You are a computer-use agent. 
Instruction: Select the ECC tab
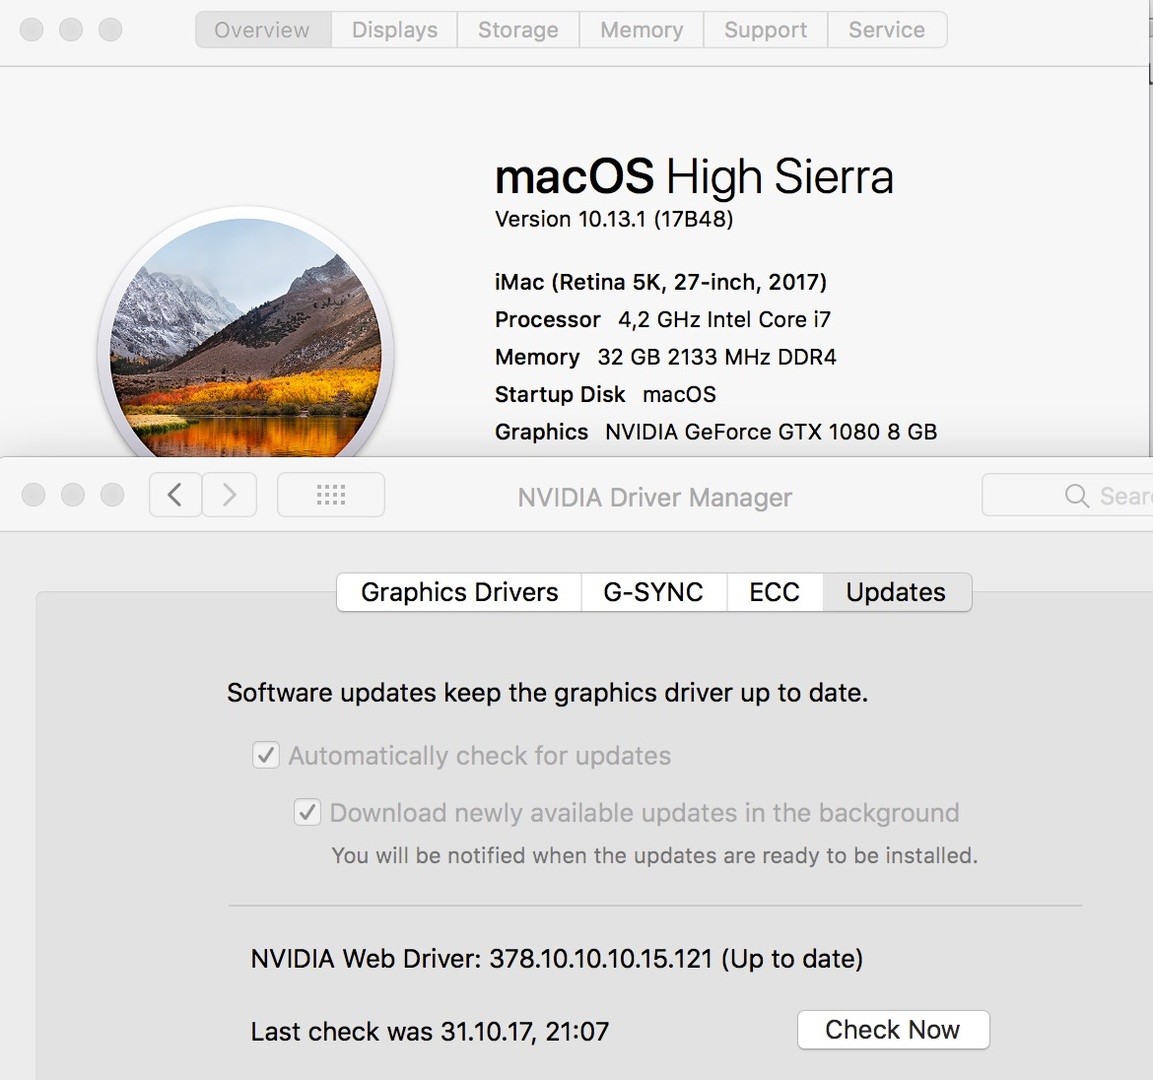774,592
